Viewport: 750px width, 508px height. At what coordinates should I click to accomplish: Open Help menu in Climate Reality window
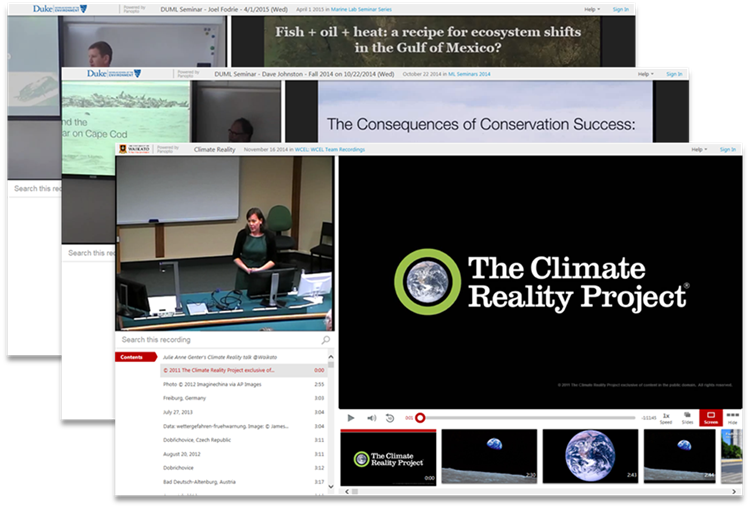pyautogui.click(x=699, y=150)
